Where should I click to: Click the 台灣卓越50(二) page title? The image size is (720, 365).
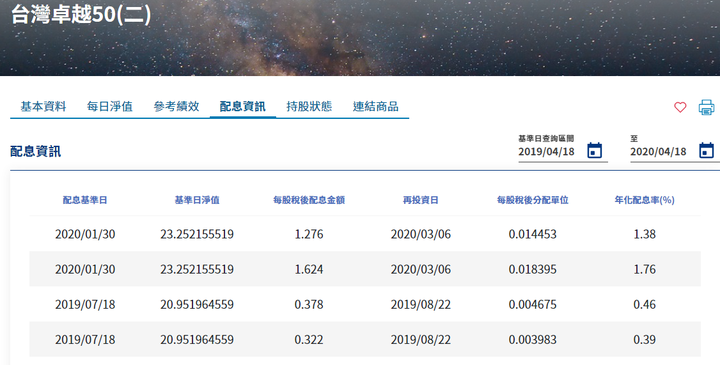point(81,14)
